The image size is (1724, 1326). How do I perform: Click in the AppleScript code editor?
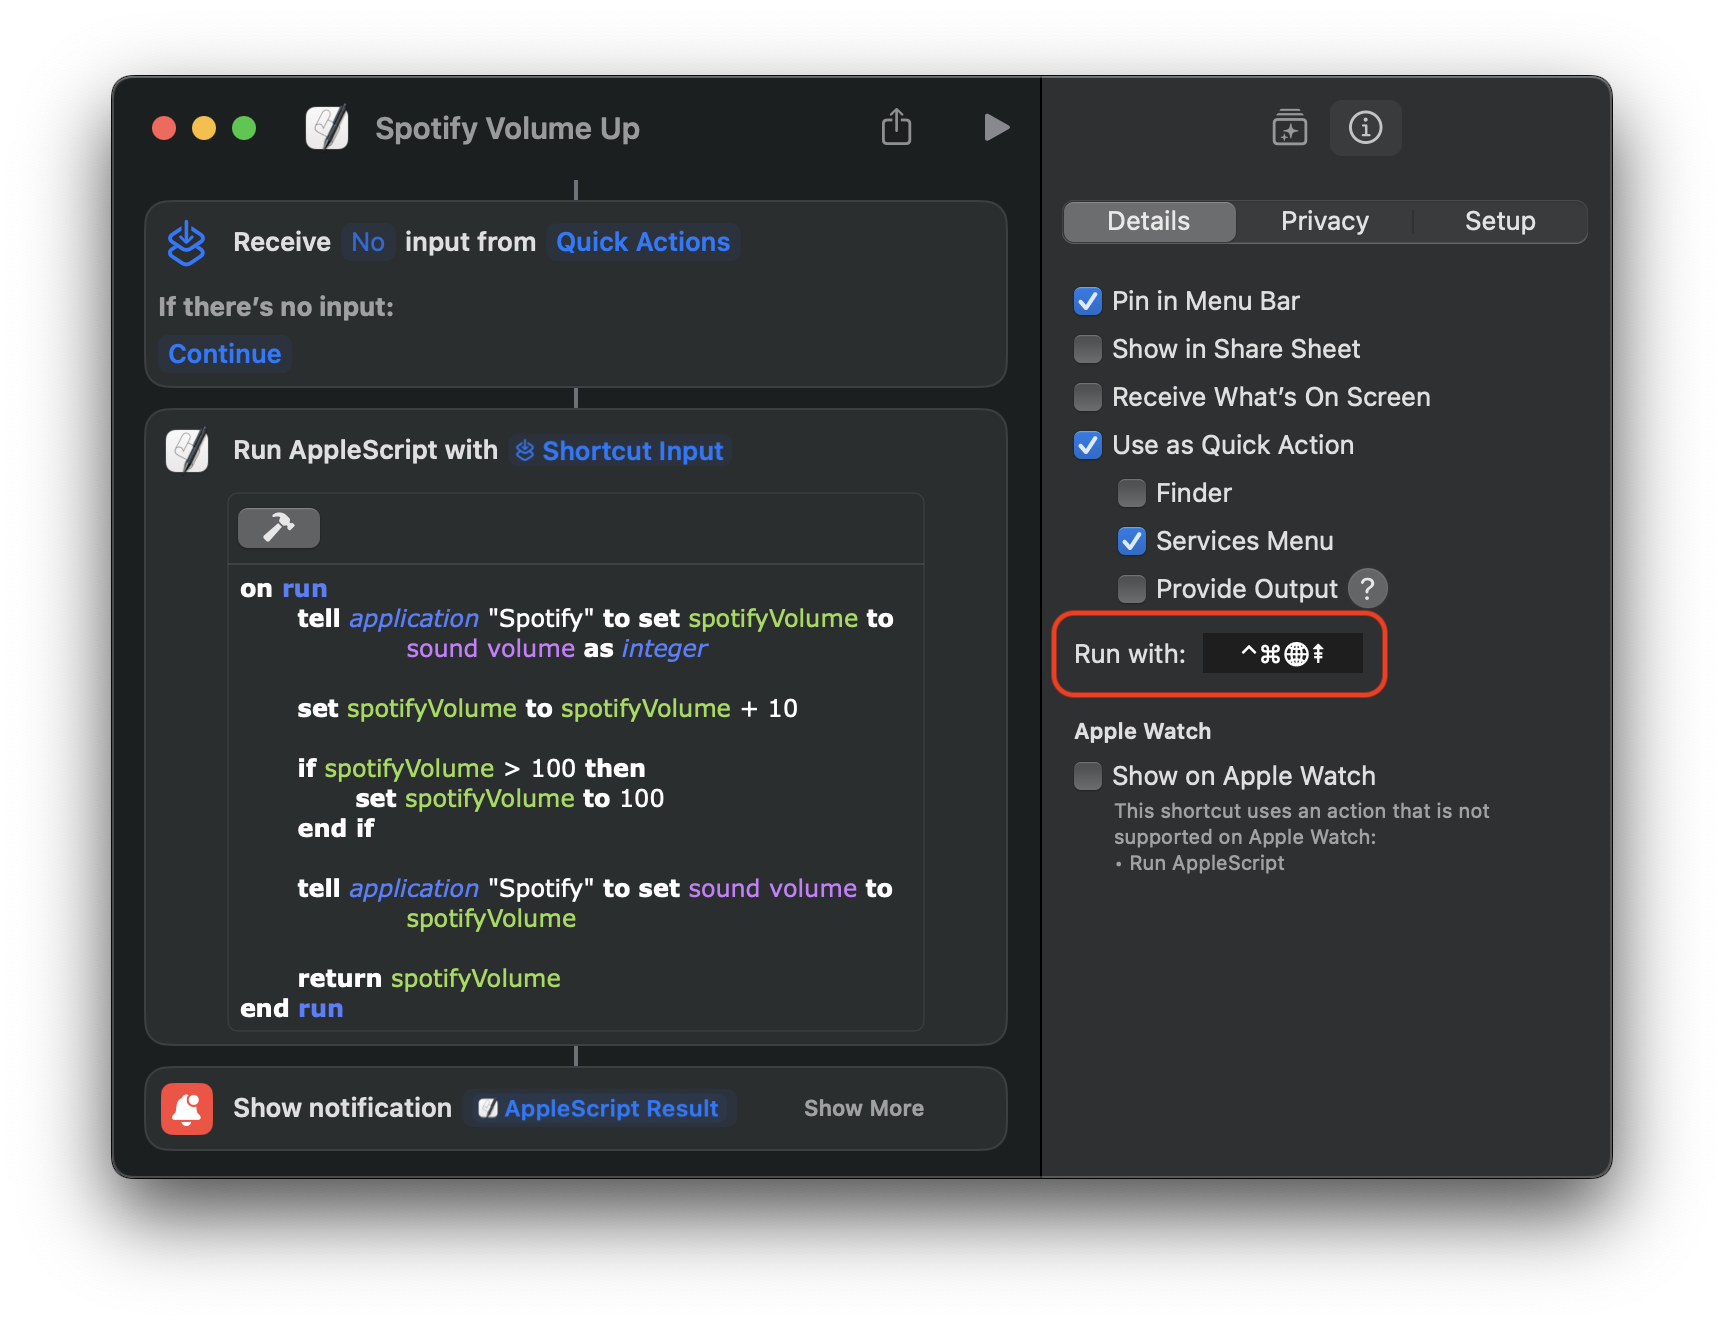[576, 797]
